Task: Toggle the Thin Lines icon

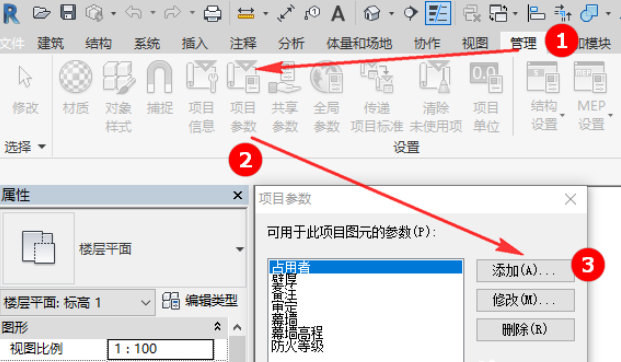Action: pyautogui.click(x=438, y=13)
